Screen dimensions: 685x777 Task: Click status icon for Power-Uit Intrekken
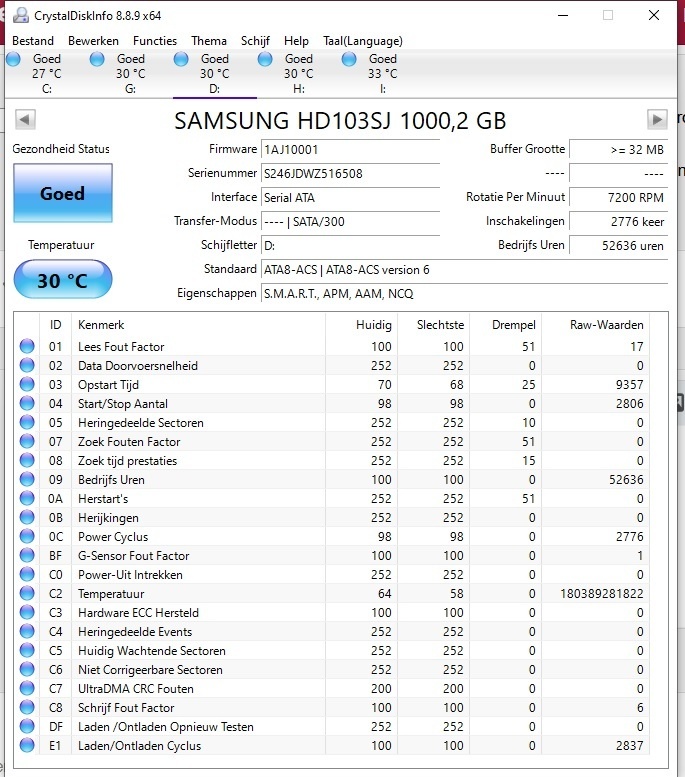coord(27,574)
